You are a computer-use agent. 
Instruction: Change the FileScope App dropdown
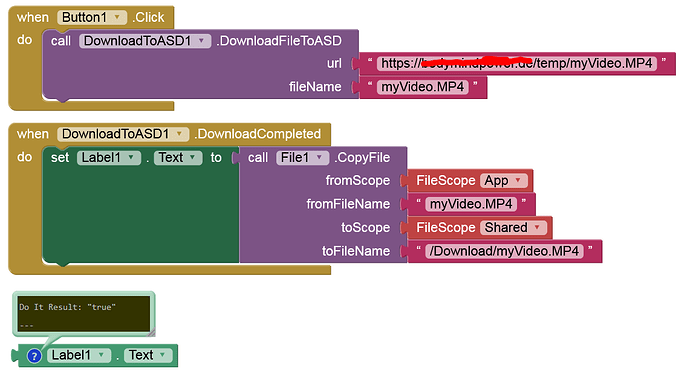pyautogui.click(x=504, y=181)
